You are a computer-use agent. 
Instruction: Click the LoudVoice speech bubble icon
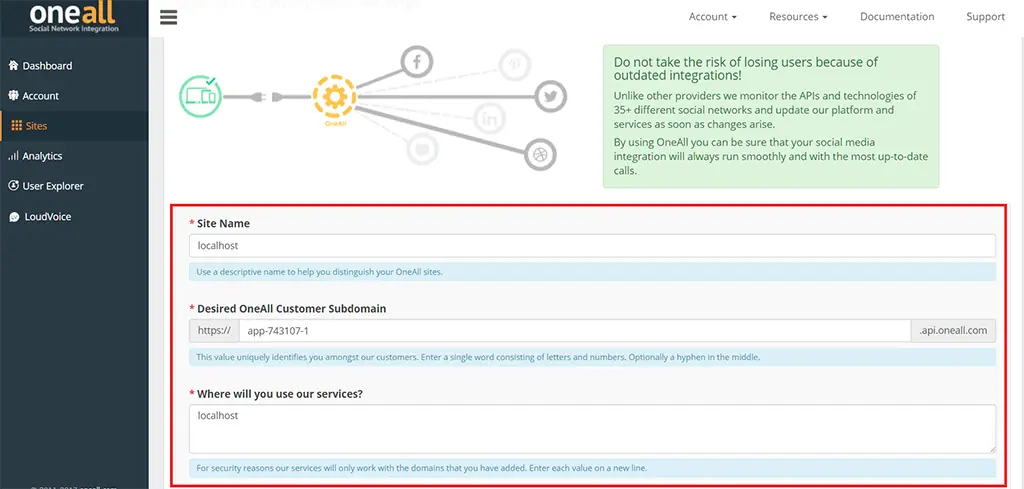click(x=14, y=217)
